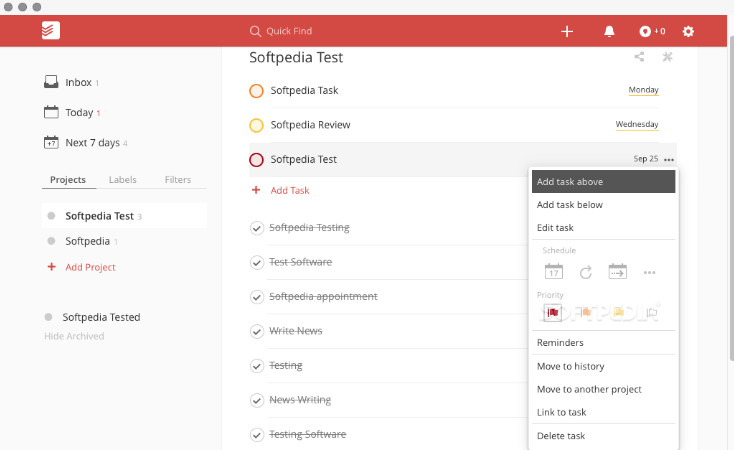Screen dimensions: 734x450
Task: Check off Softpedia Review task circle
Action: pos(256,125)
